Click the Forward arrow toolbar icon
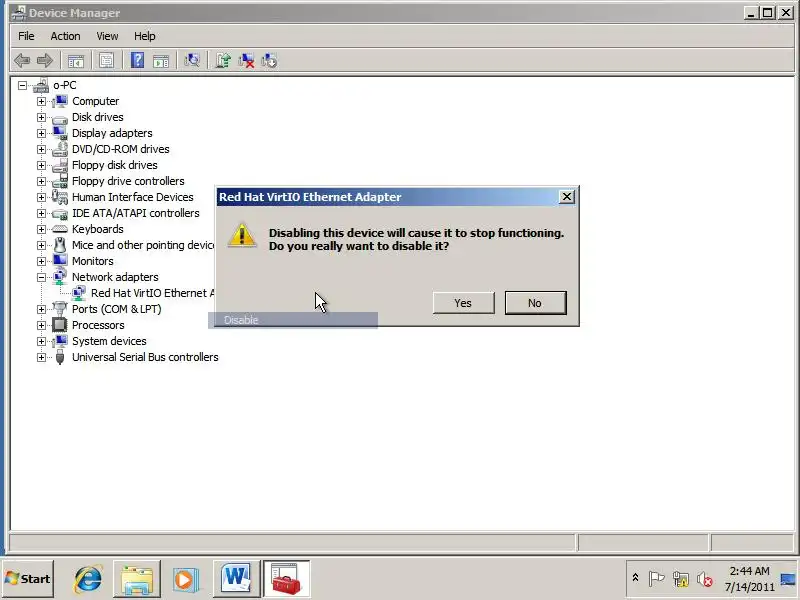The height and width of the screenshot is (600, 800). click(x=45, y=61)
